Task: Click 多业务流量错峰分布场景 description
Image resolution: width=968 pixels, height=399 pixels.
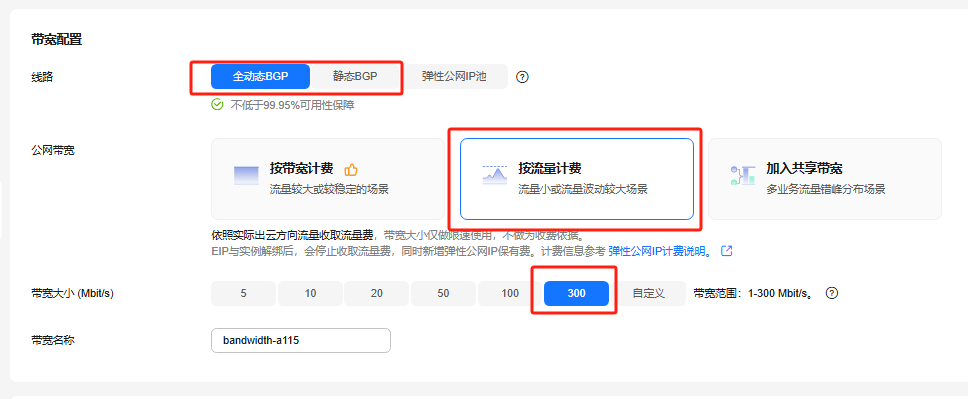Action: [826, 190]
